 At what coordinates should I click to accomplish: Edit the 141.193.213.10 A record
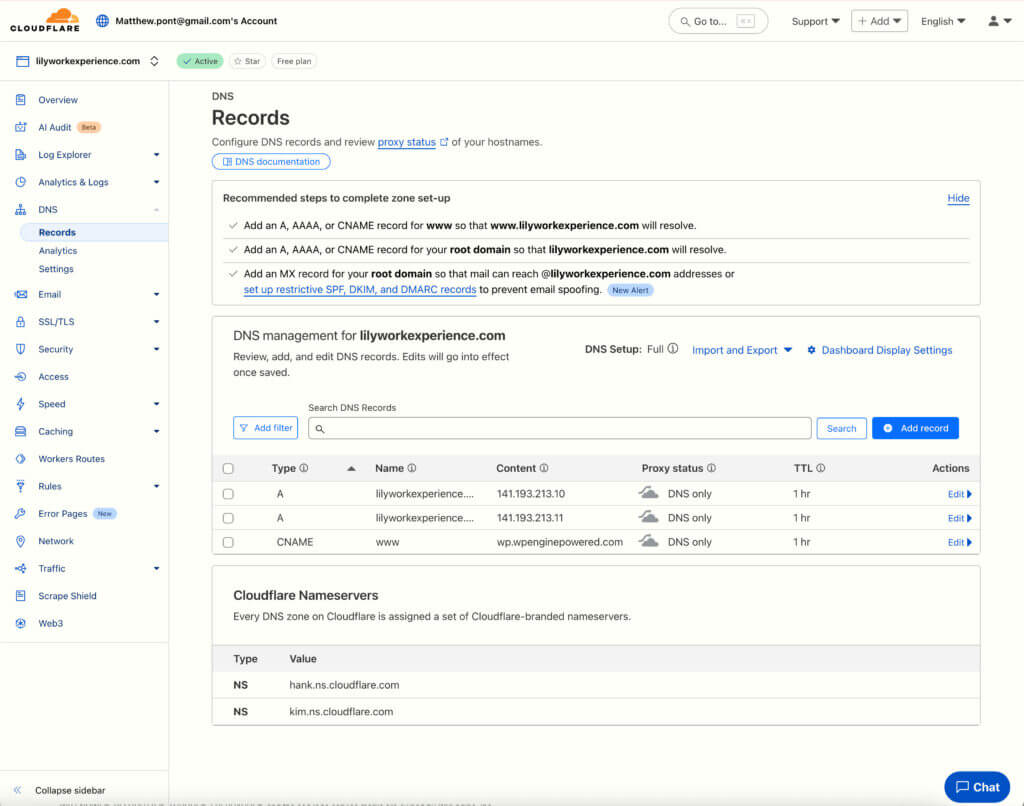pos(959,494)
